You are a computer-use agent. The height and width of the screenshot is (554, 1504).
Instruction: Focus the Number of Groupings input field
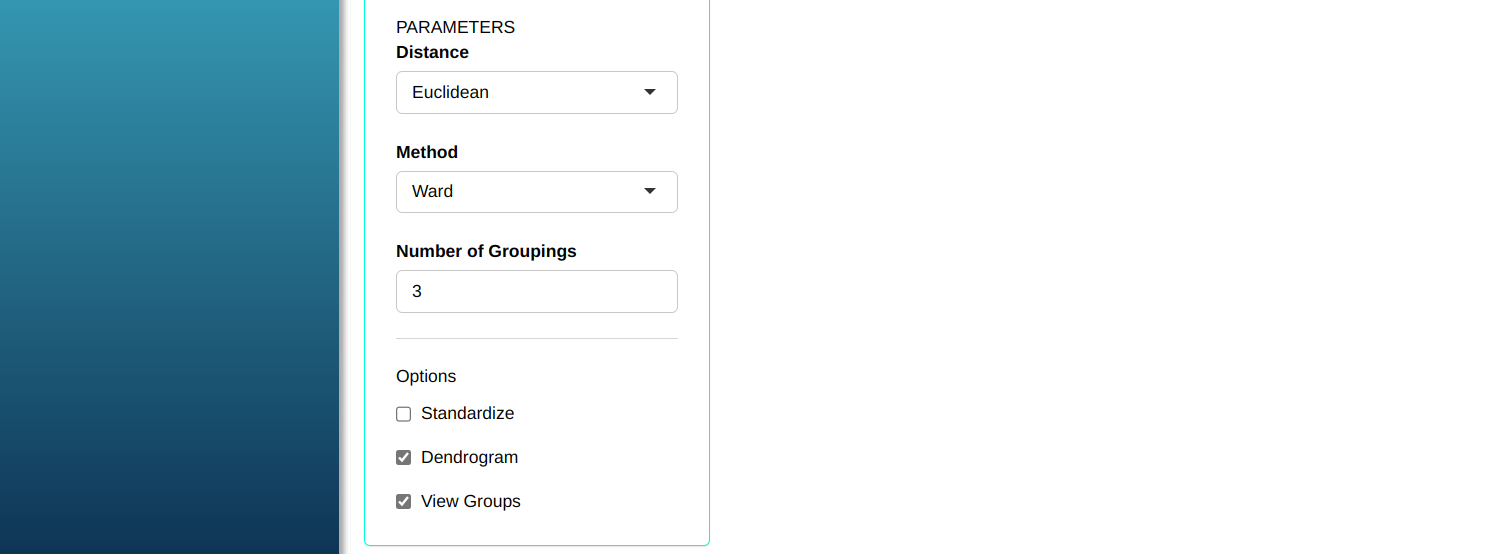536,292
